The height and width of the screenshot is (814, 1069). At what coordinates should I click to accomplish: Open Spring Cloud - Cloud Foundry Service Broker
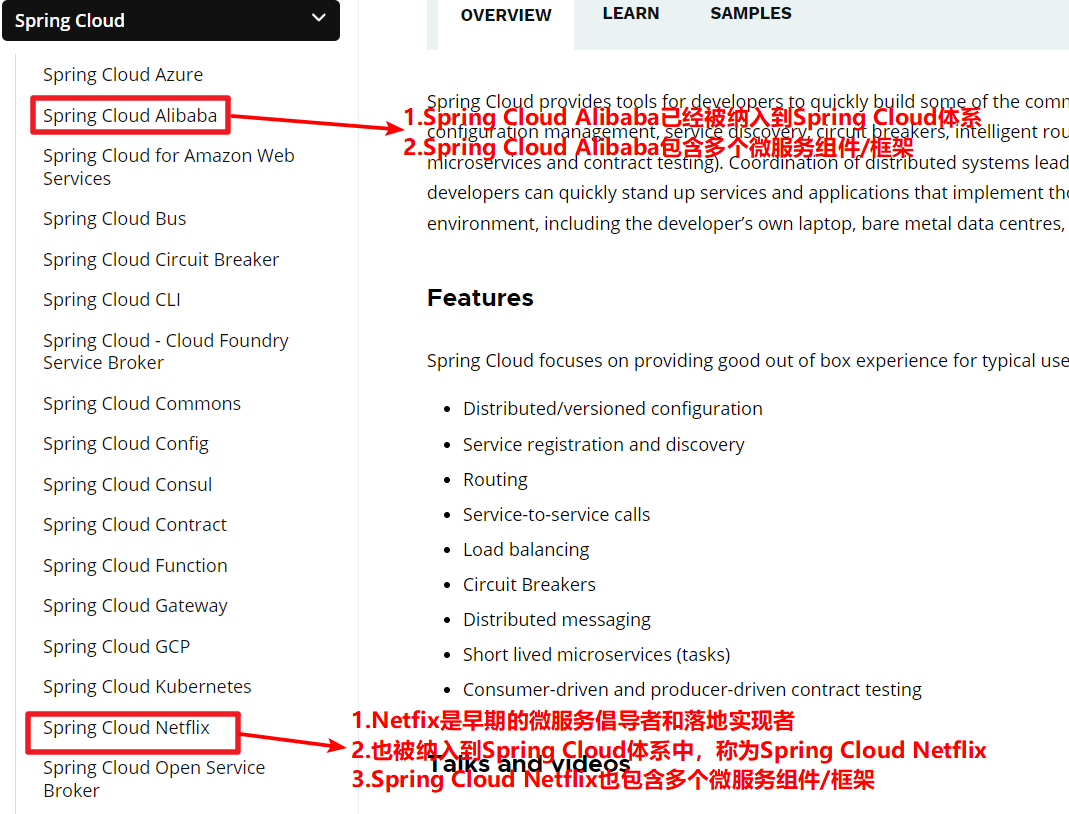[165, 352]
